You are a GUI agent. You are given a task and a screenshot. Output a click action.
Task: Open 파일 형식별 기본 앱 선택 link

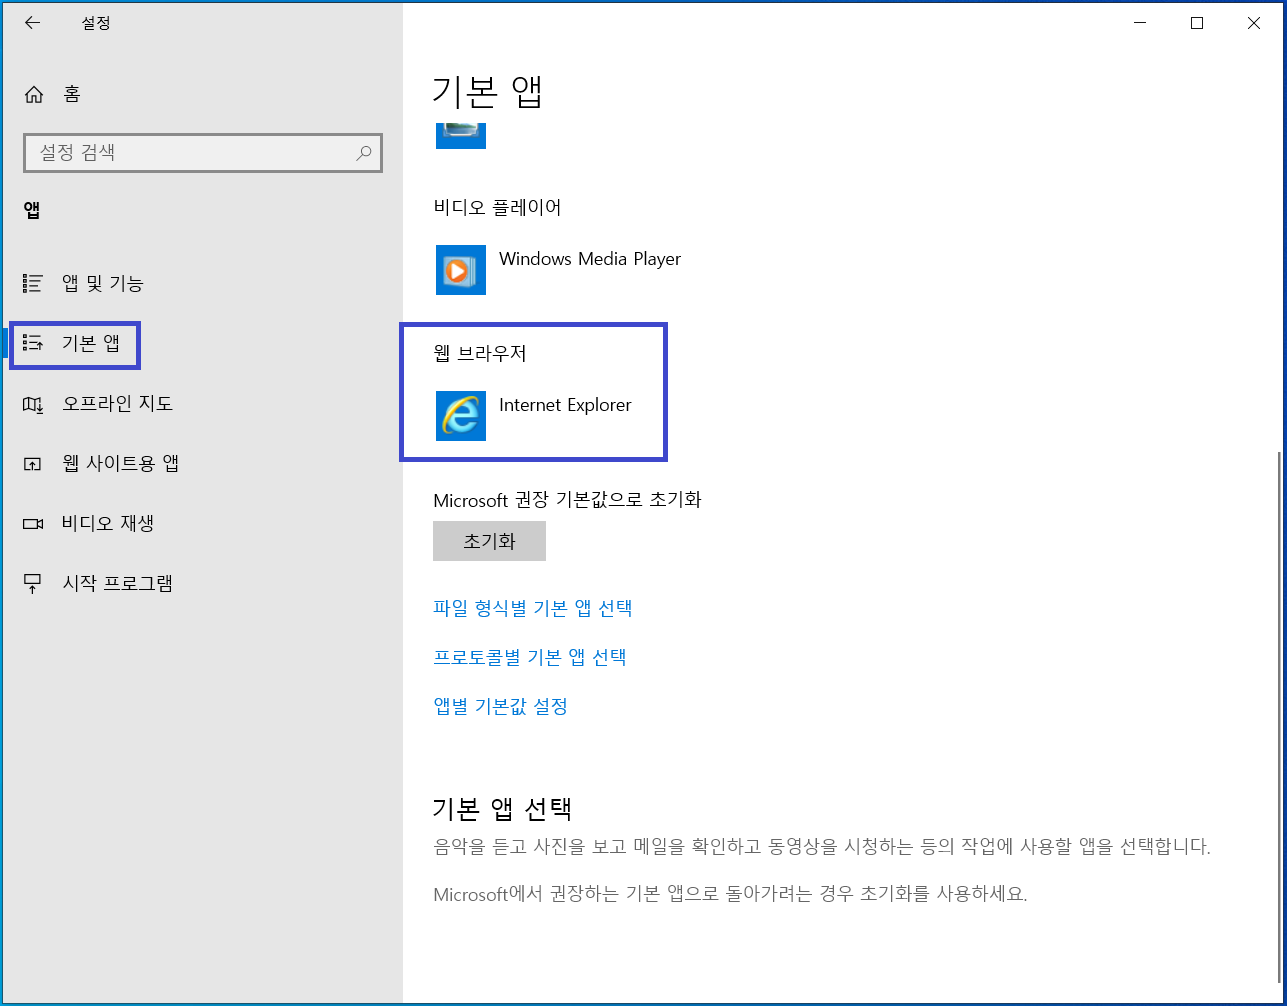(533, 608)
